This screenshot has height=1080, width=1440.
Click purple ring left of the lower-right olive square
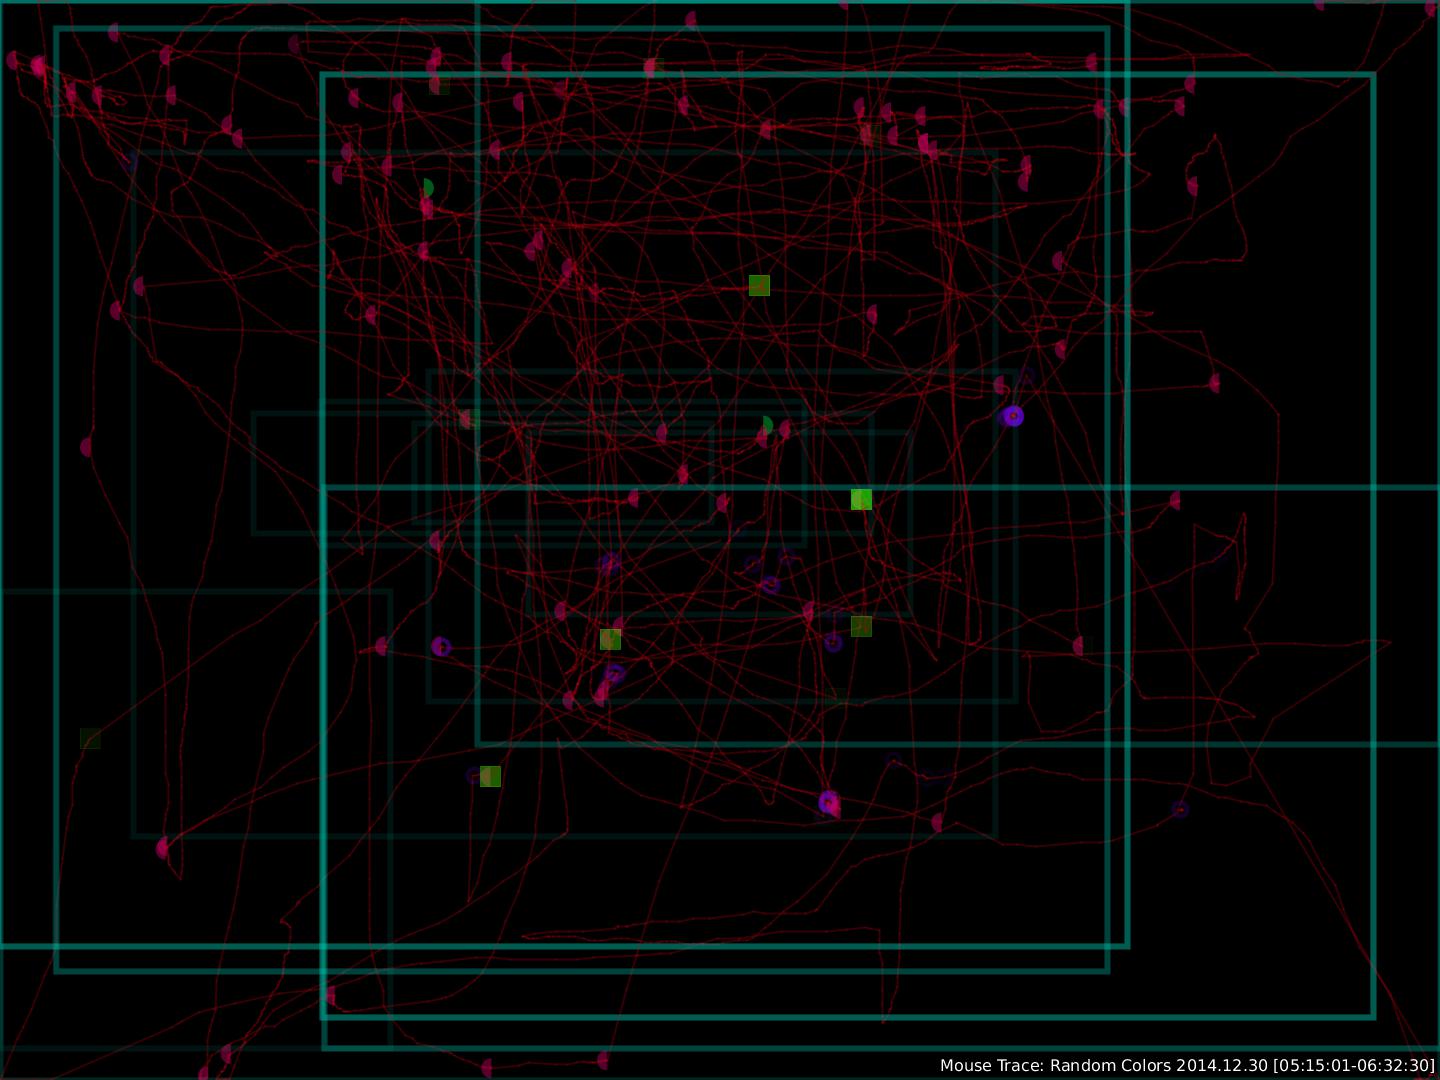click(833, 642)
